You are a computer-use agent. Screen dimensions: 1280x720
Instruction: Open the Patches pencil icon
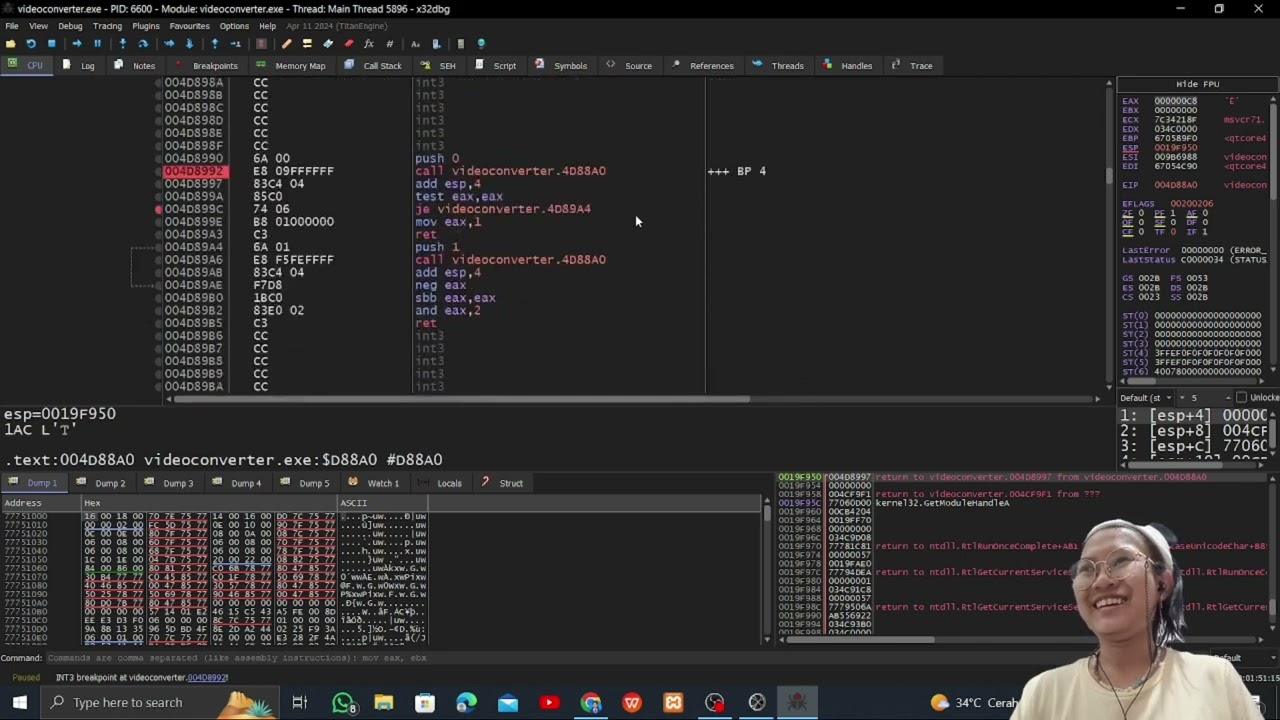click(286, 44)
